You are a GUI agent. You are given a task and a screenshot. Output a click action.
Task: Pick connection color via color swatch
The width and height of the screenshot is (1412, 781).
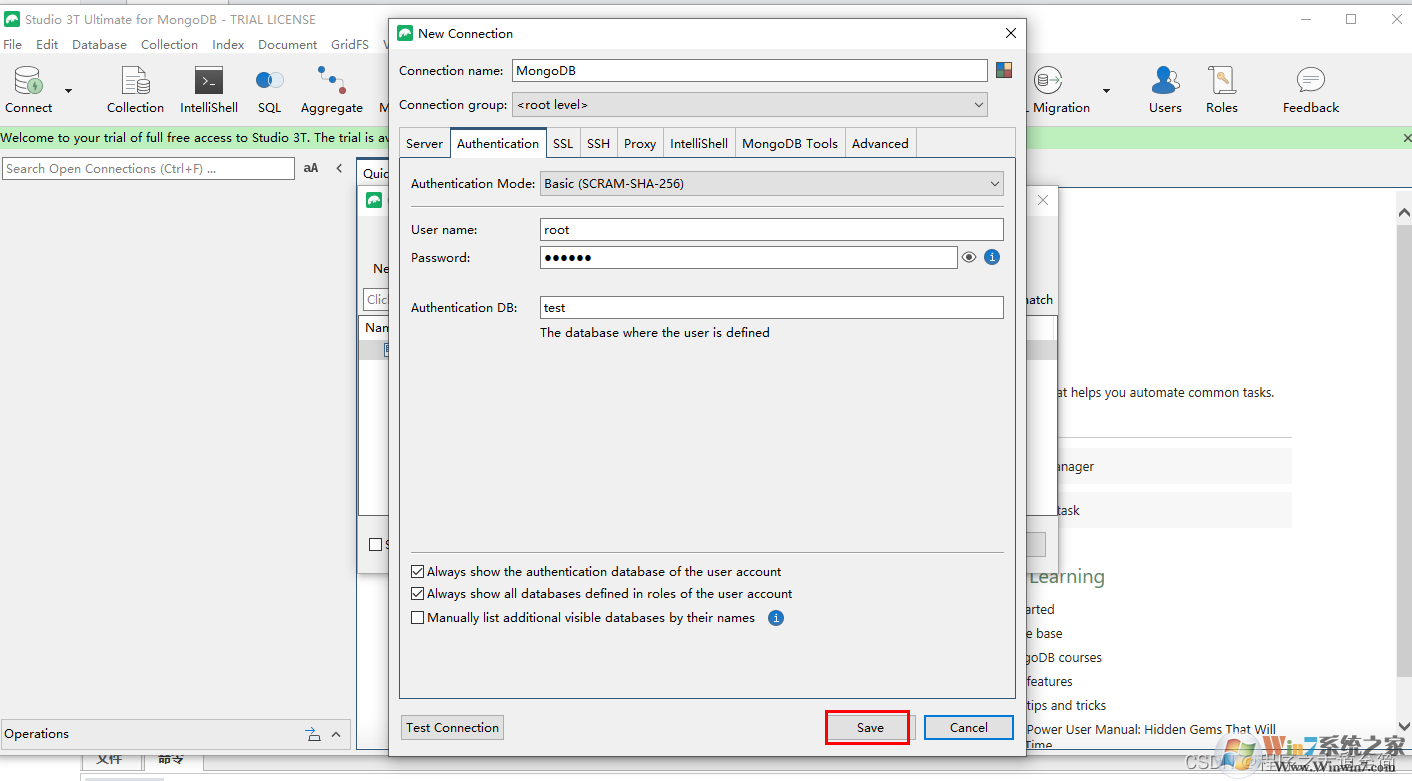point(1004,70)
